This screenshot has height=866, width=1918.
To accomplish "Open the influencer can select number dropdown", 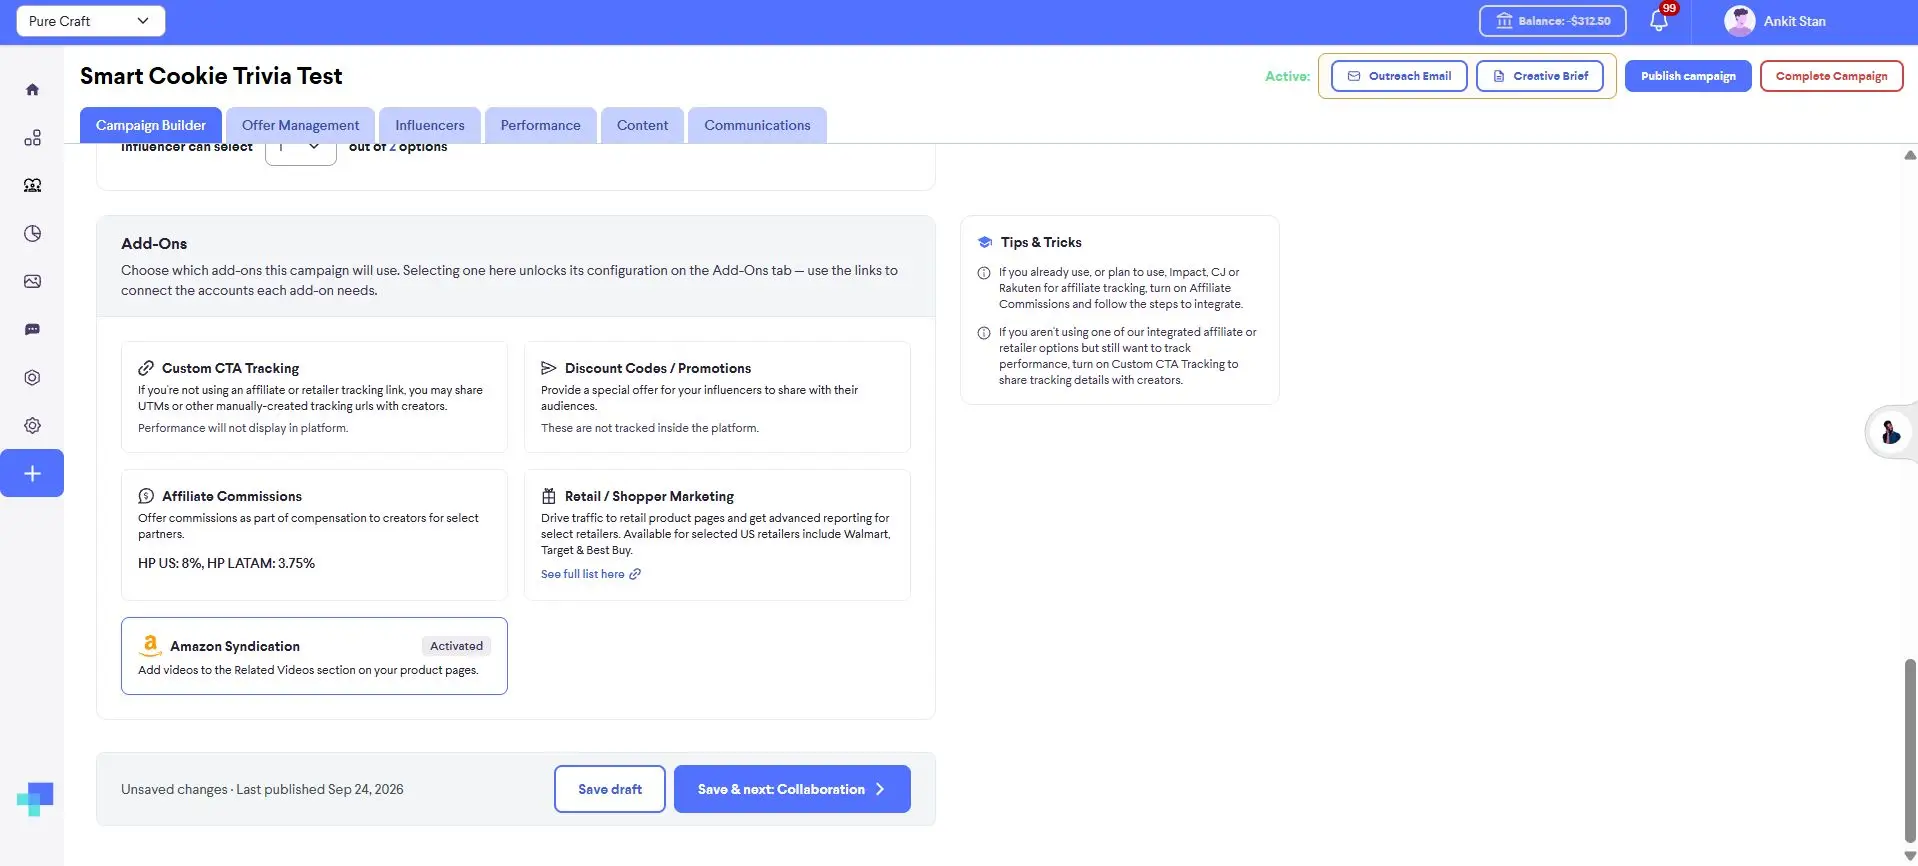I will [x=300, y=148].
